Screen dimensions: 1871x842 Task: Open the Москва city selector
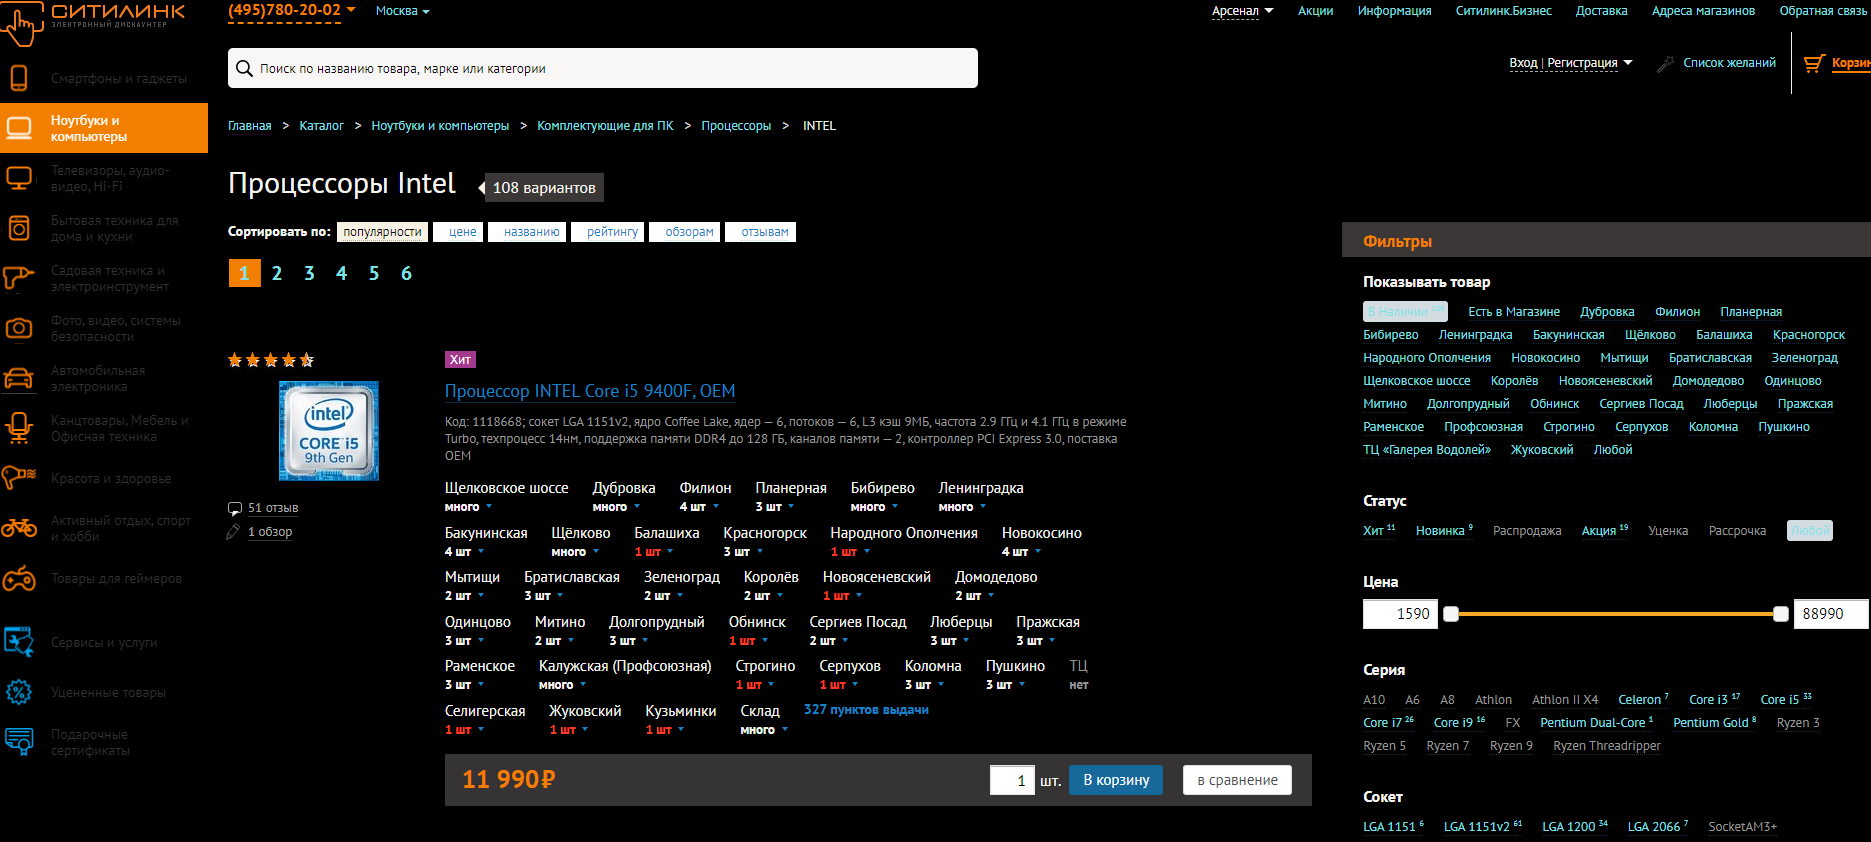402,11
